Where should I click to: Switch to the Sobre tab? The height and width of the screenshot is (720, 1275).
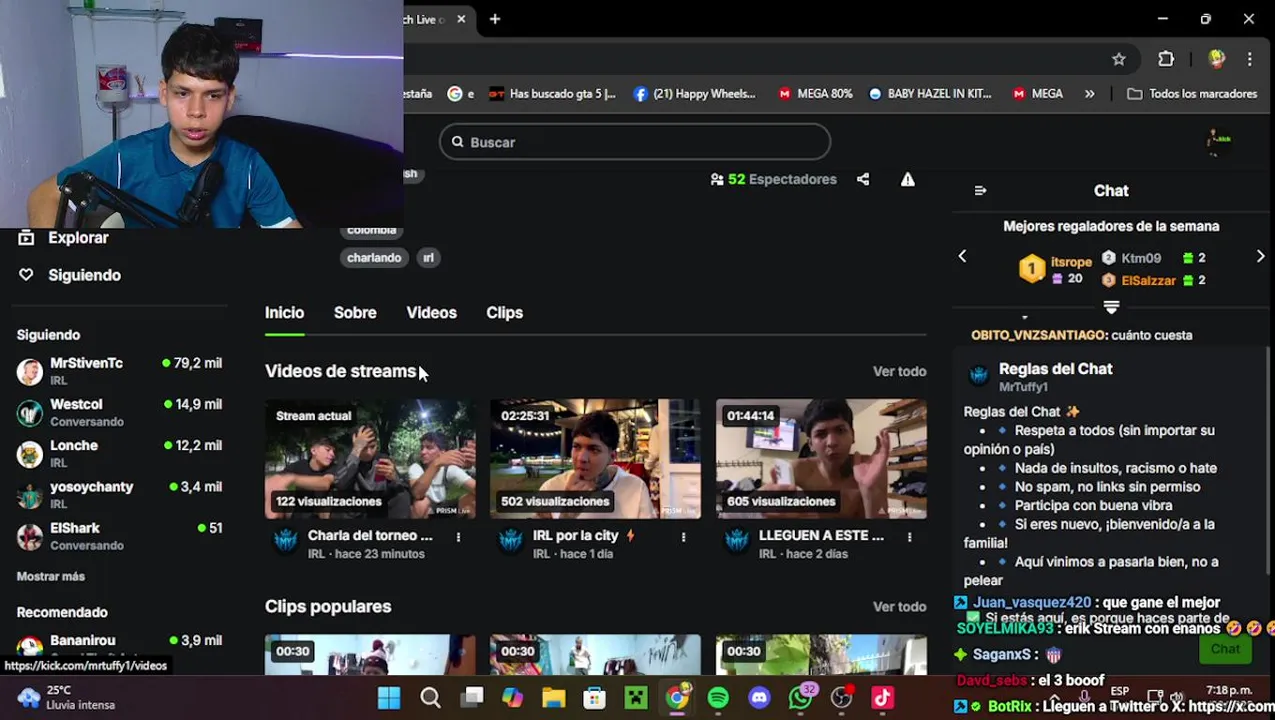355,312
